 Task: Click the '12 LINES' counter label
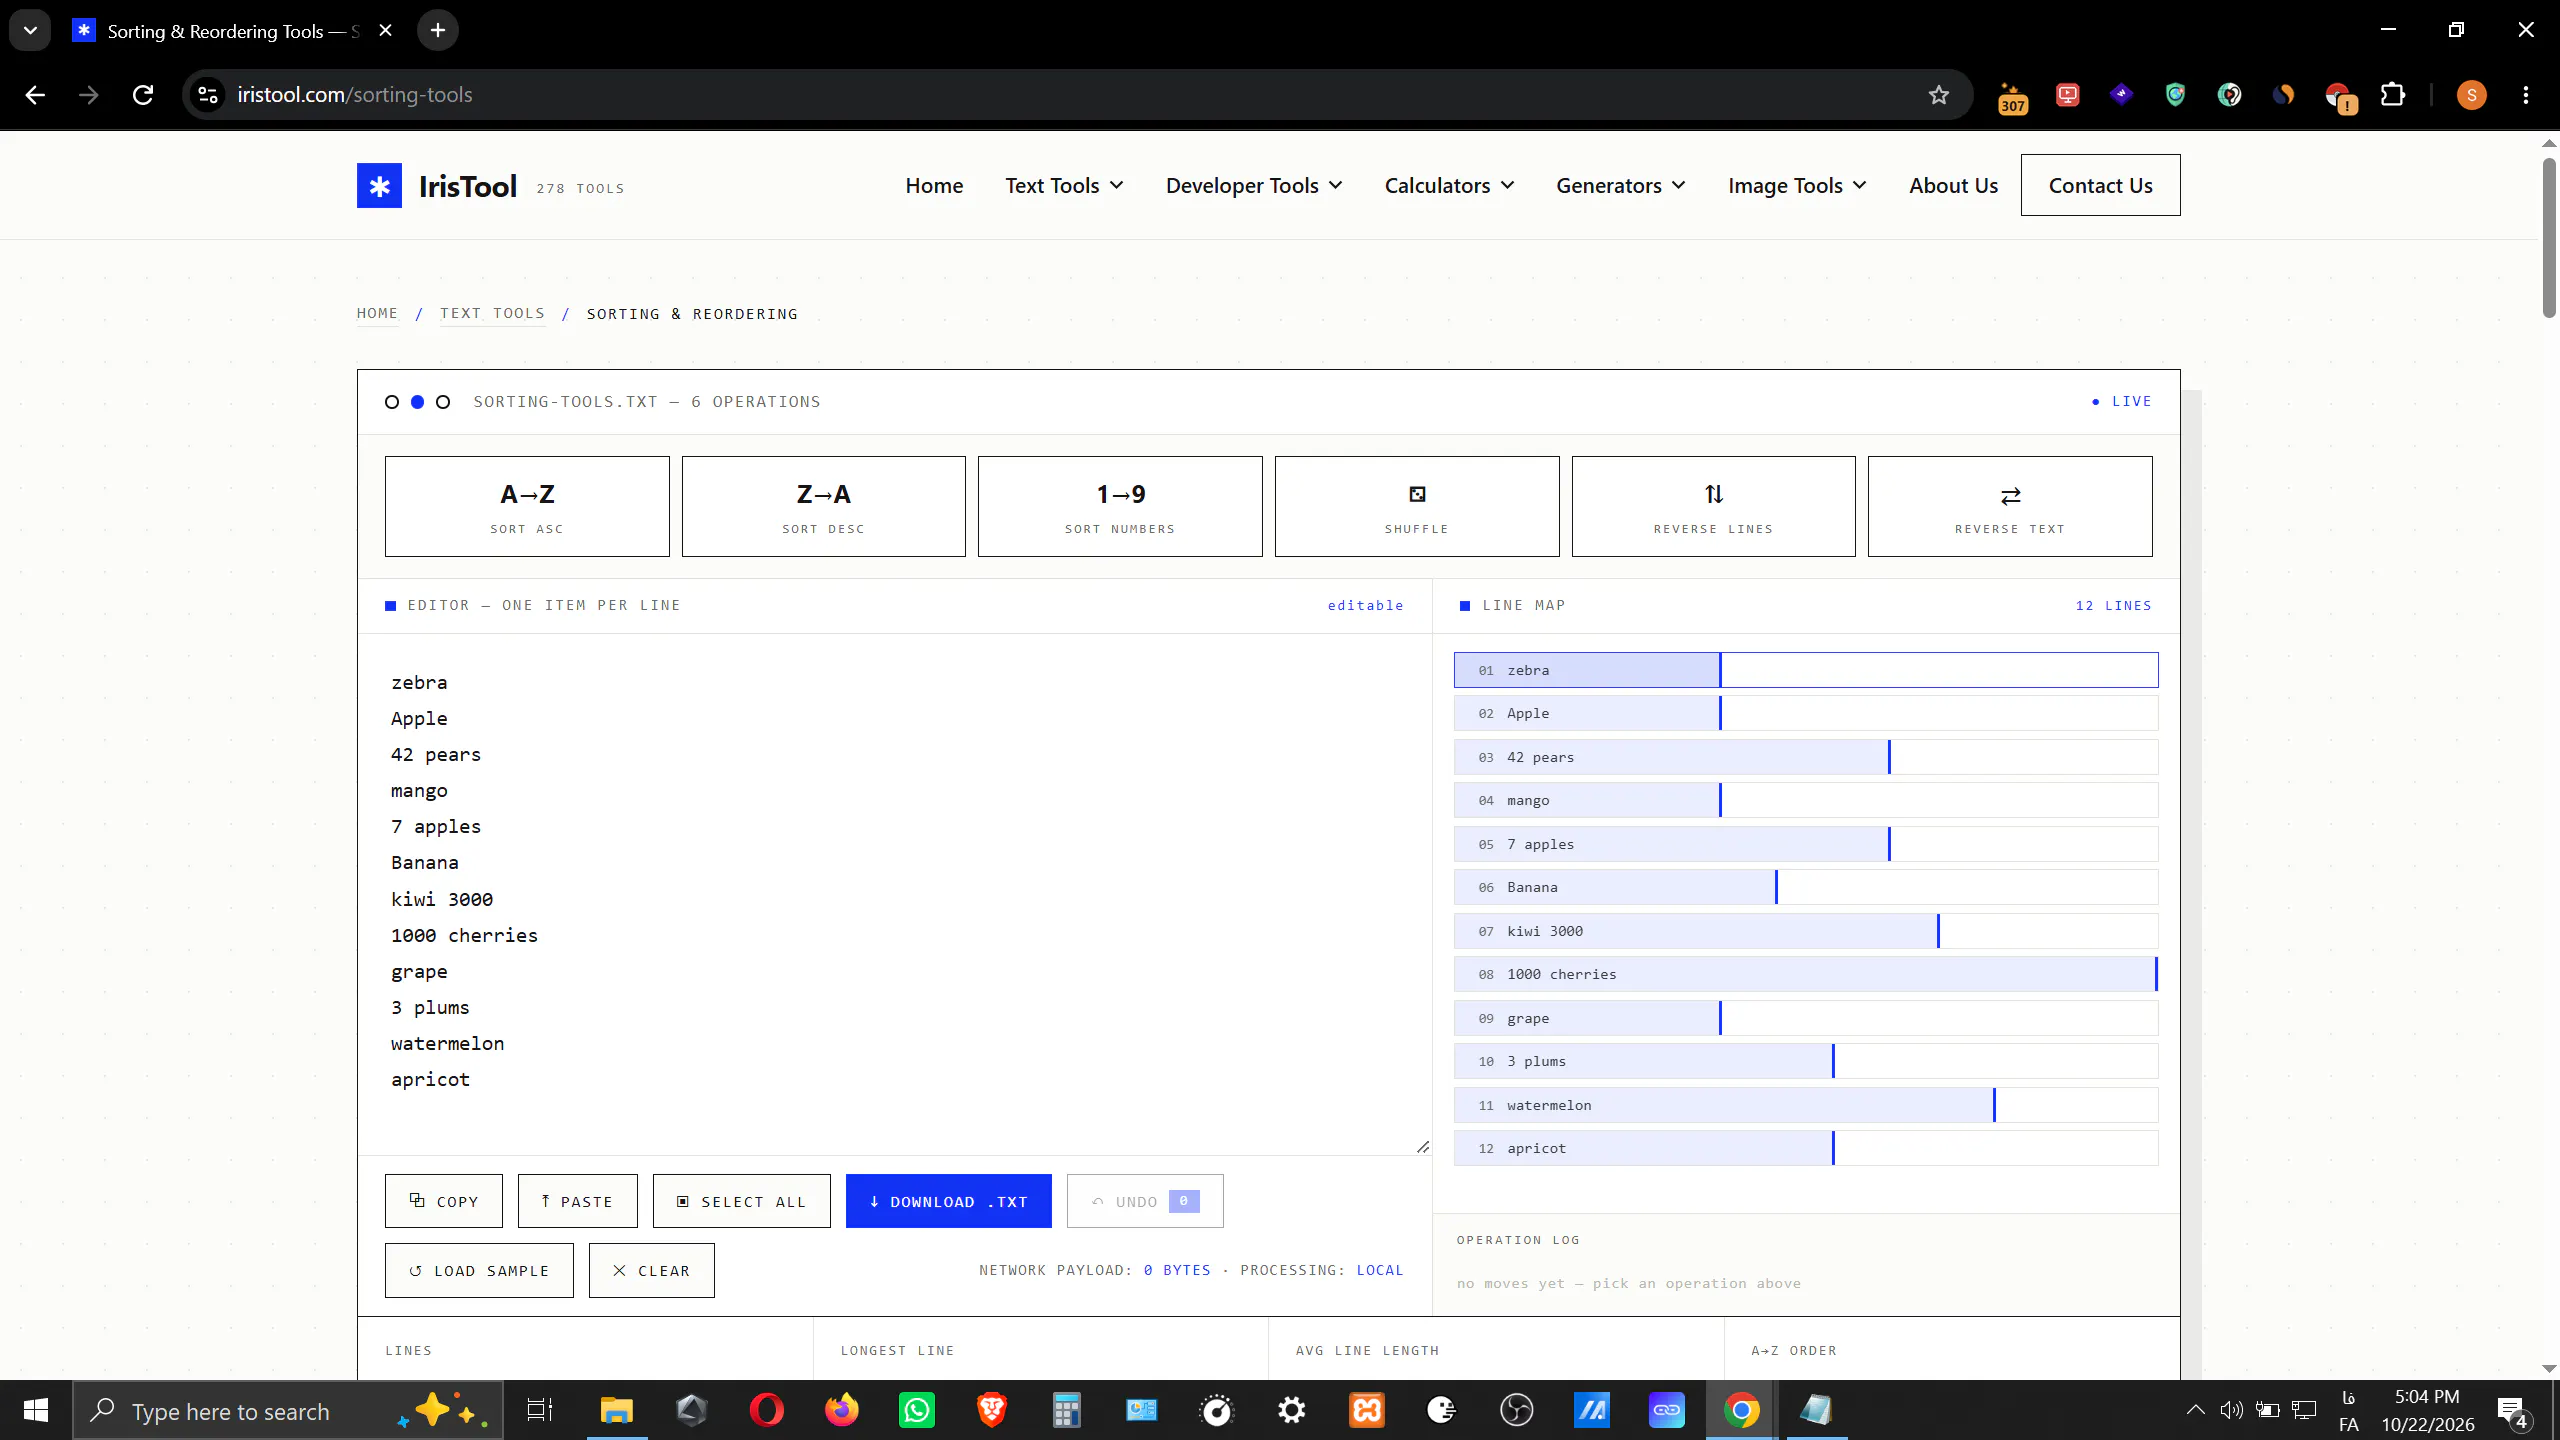(2113, 605)
